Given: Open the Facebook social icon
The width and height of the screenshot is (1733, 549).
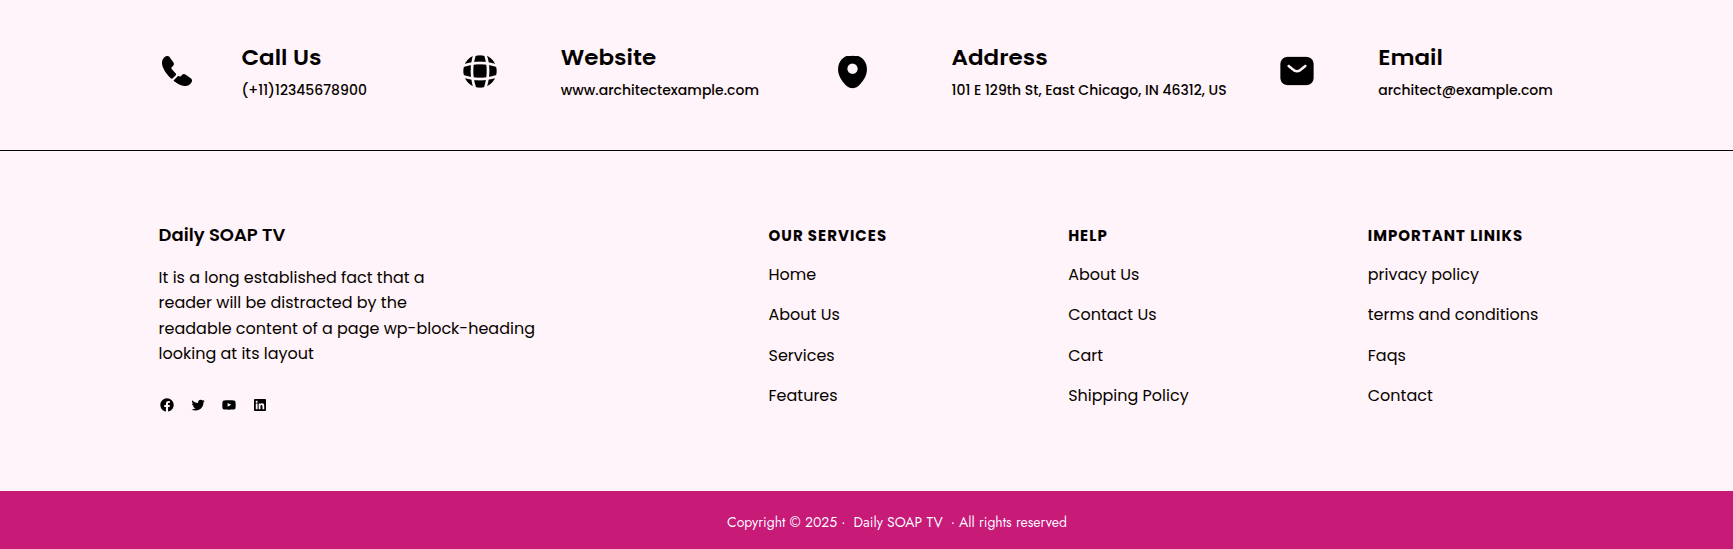Looking at the screenshot, I should [167, 405].
